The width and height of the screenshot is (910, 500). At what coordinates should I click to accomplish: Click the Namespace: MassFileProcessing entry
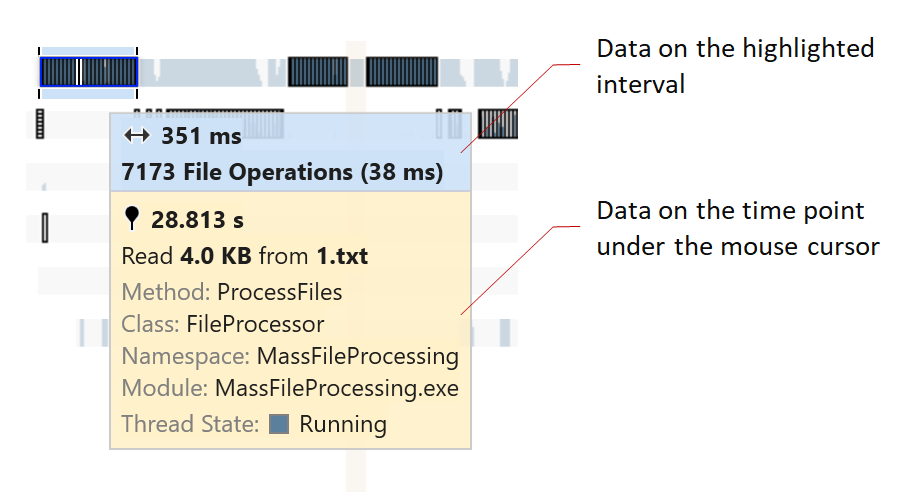click(290, 356)
